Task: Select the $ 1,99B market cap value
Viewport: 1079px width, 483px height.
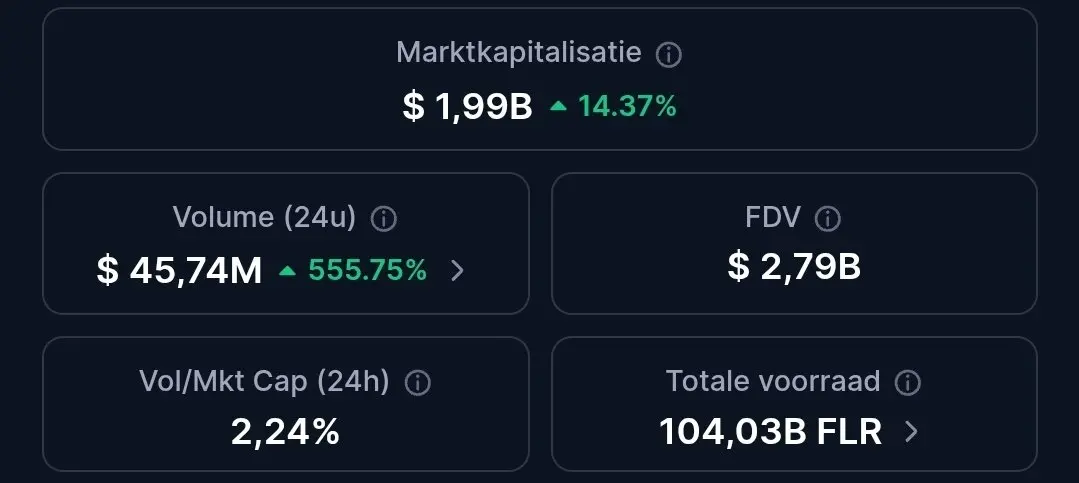Action: coord(468,107)
